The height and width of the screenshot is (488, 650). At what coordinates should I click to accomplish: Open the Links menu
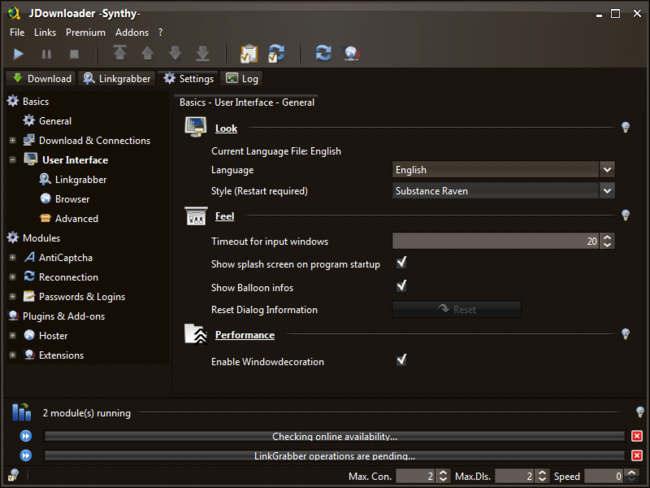(x=45, y=32)
